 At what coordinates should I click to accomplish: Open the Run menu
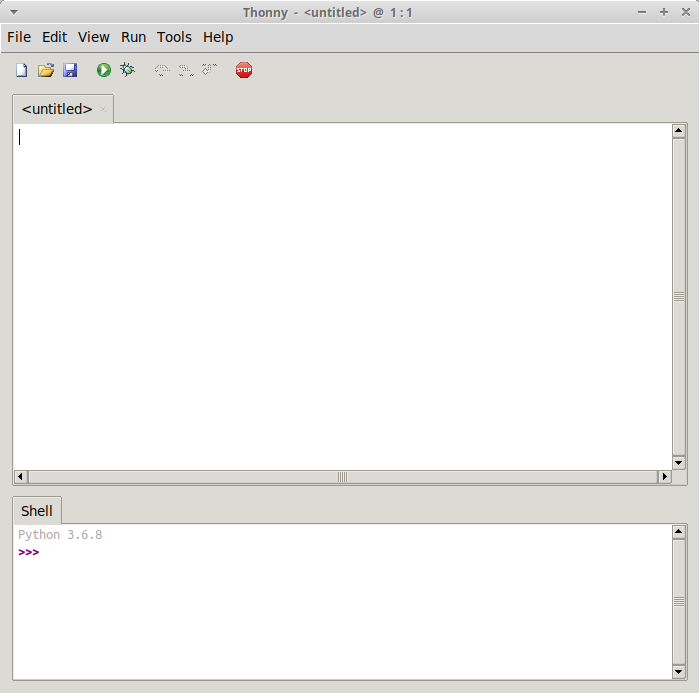coord(133,37)
